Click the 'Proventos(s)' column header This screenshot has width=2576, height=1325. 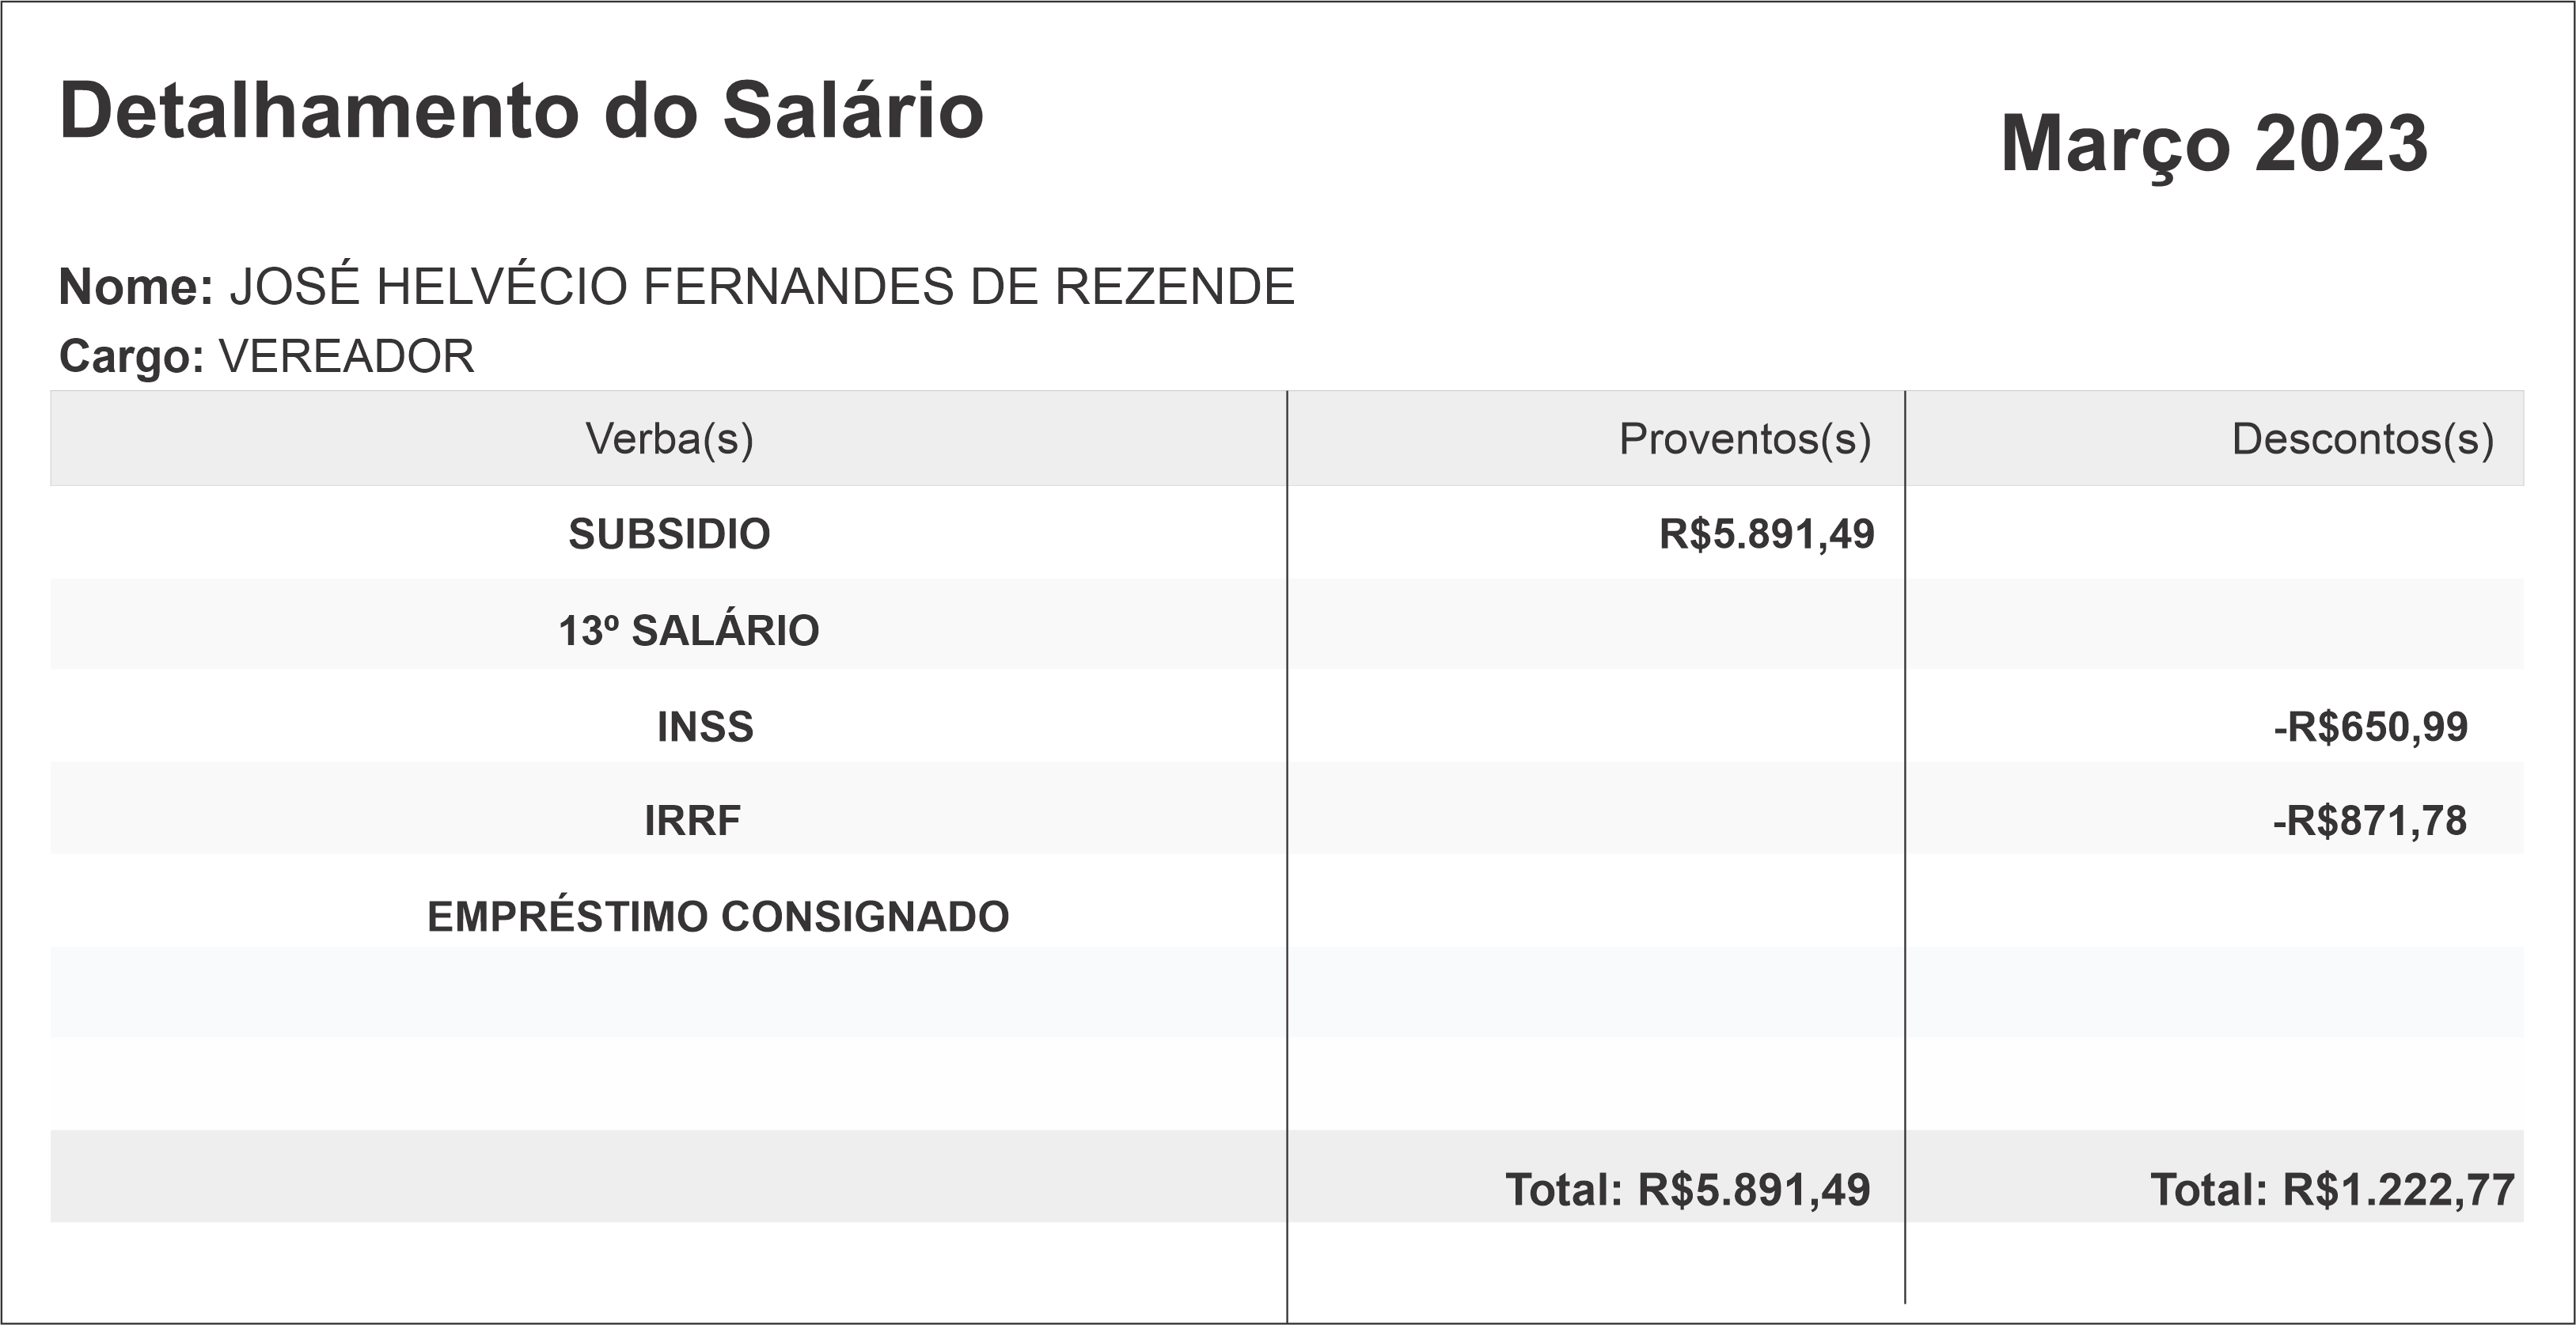1744,439
